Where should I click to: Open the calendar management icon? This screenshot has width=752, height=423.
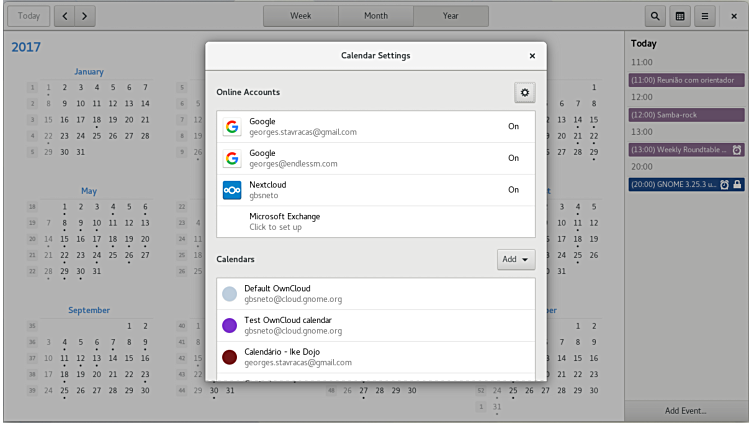(680, 16)
